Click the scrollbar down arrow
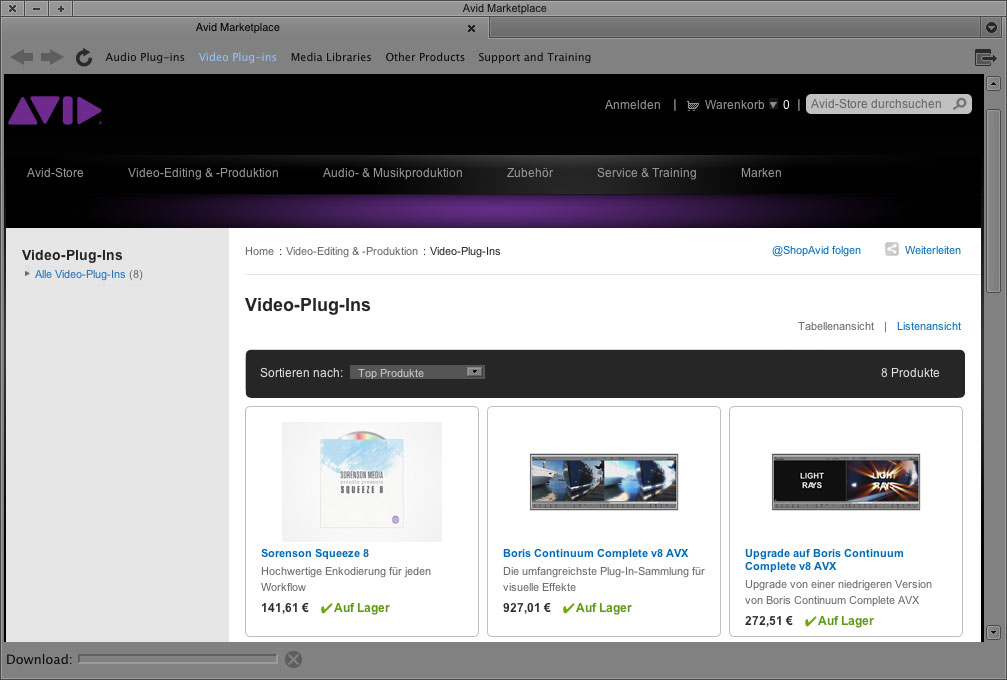Screen dimensions: 1007x680 [x=993, y=632]
